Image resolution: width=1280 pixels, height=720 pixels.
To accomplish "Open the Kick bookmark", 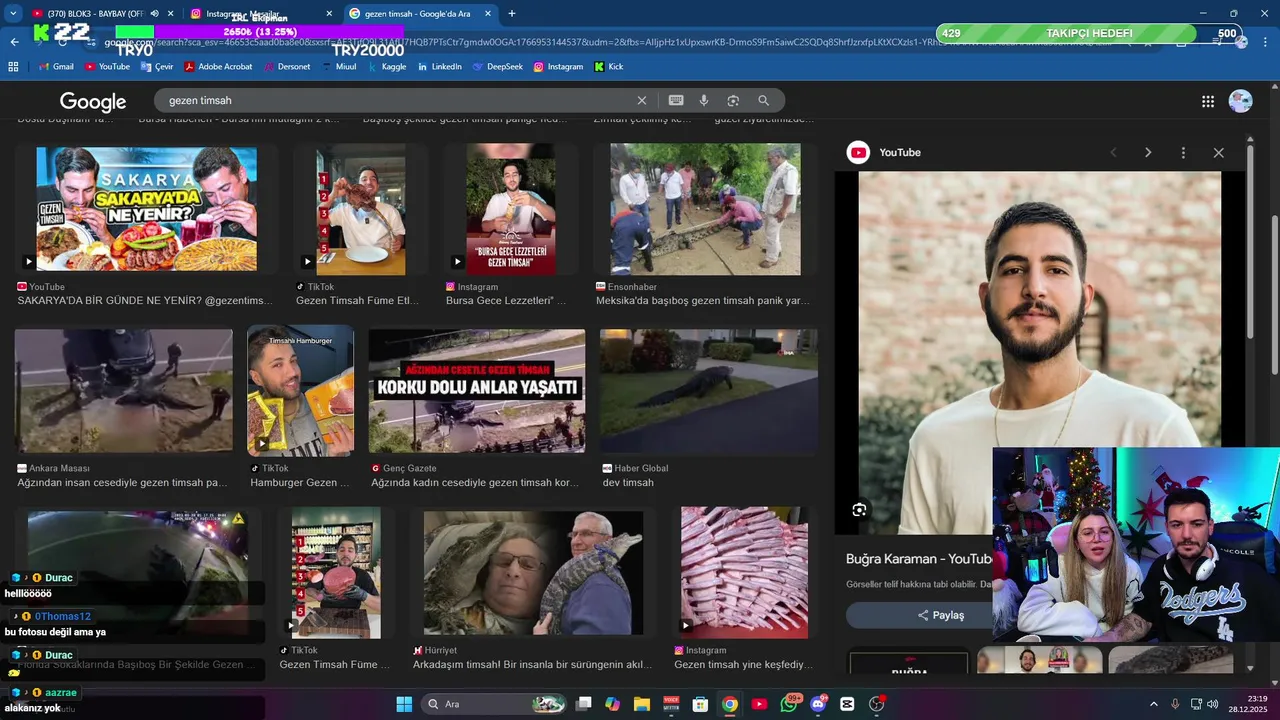I will pyautogui.click(x=609, y=67).
